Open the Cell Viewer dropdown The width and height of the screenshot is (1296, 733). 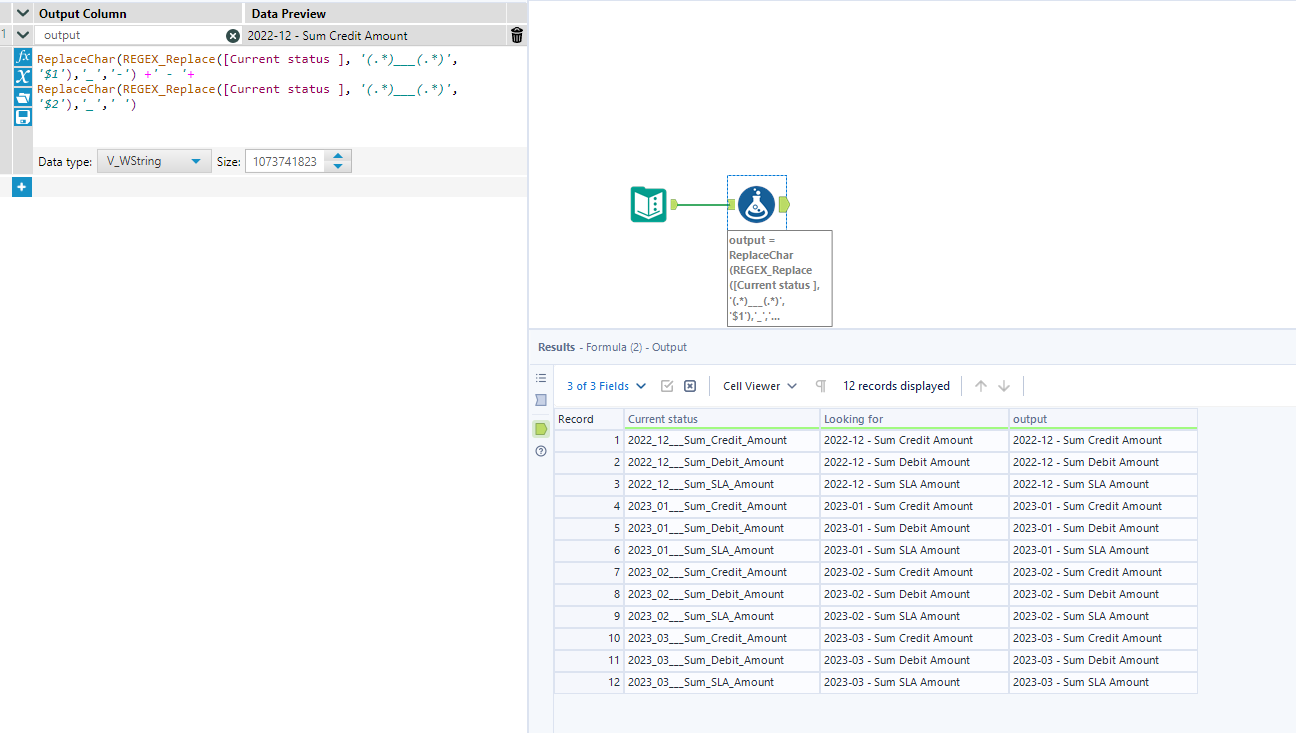[x=758, y=385]
